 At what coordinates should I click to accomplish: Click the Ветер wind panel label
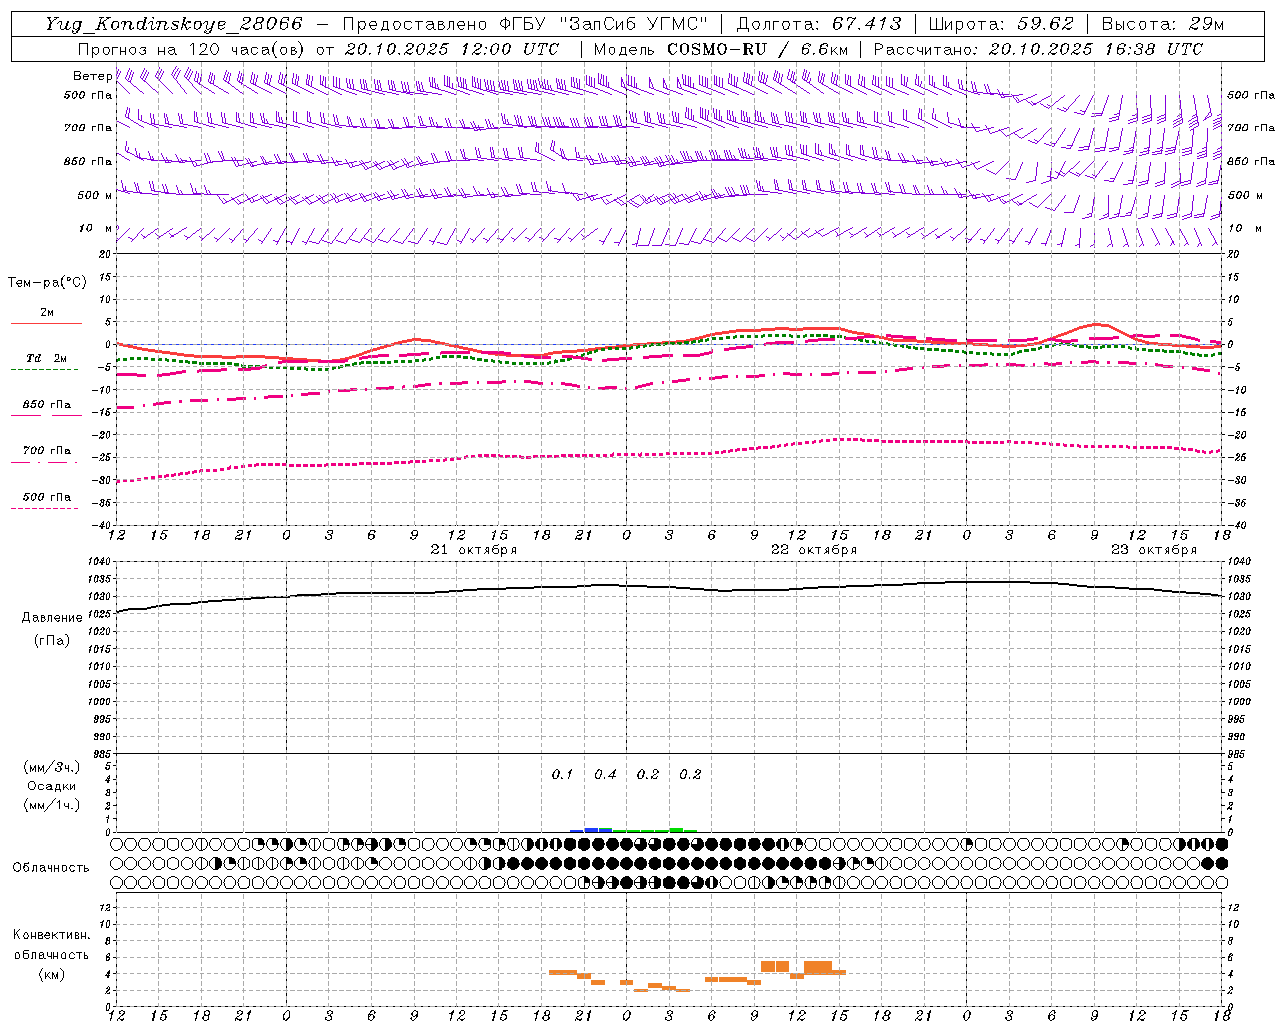pos(93,76)
